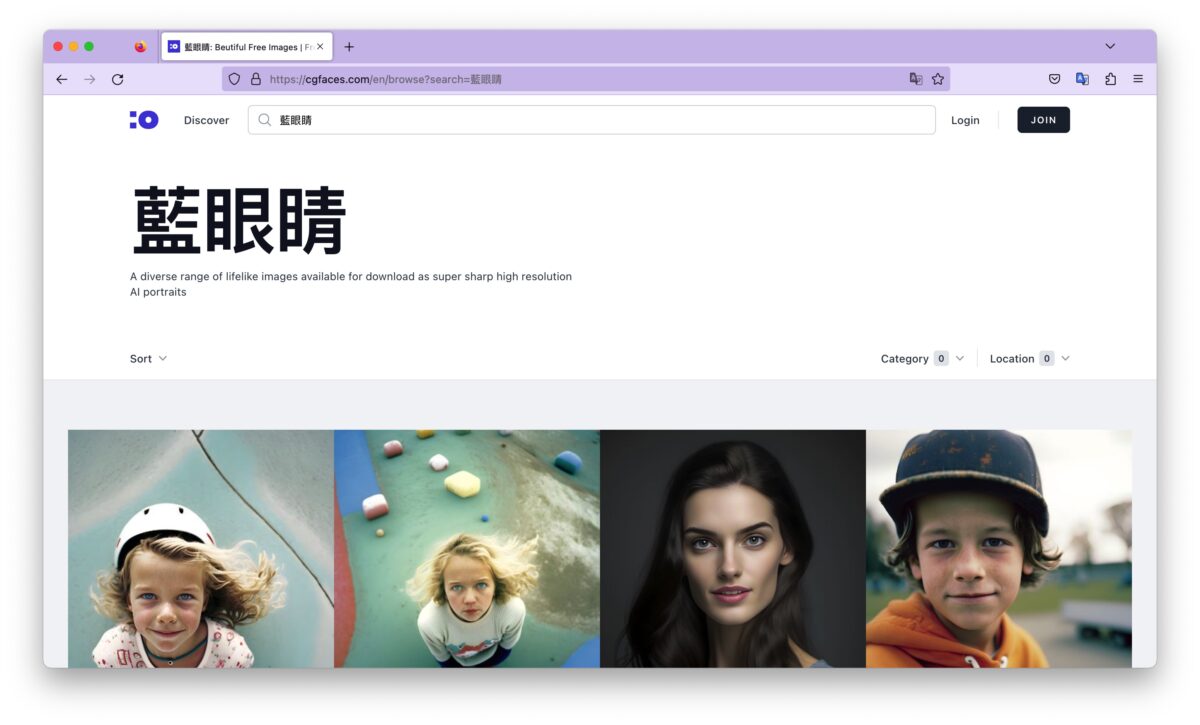
Task: Click the browser forward arrow
Action: 90,79
